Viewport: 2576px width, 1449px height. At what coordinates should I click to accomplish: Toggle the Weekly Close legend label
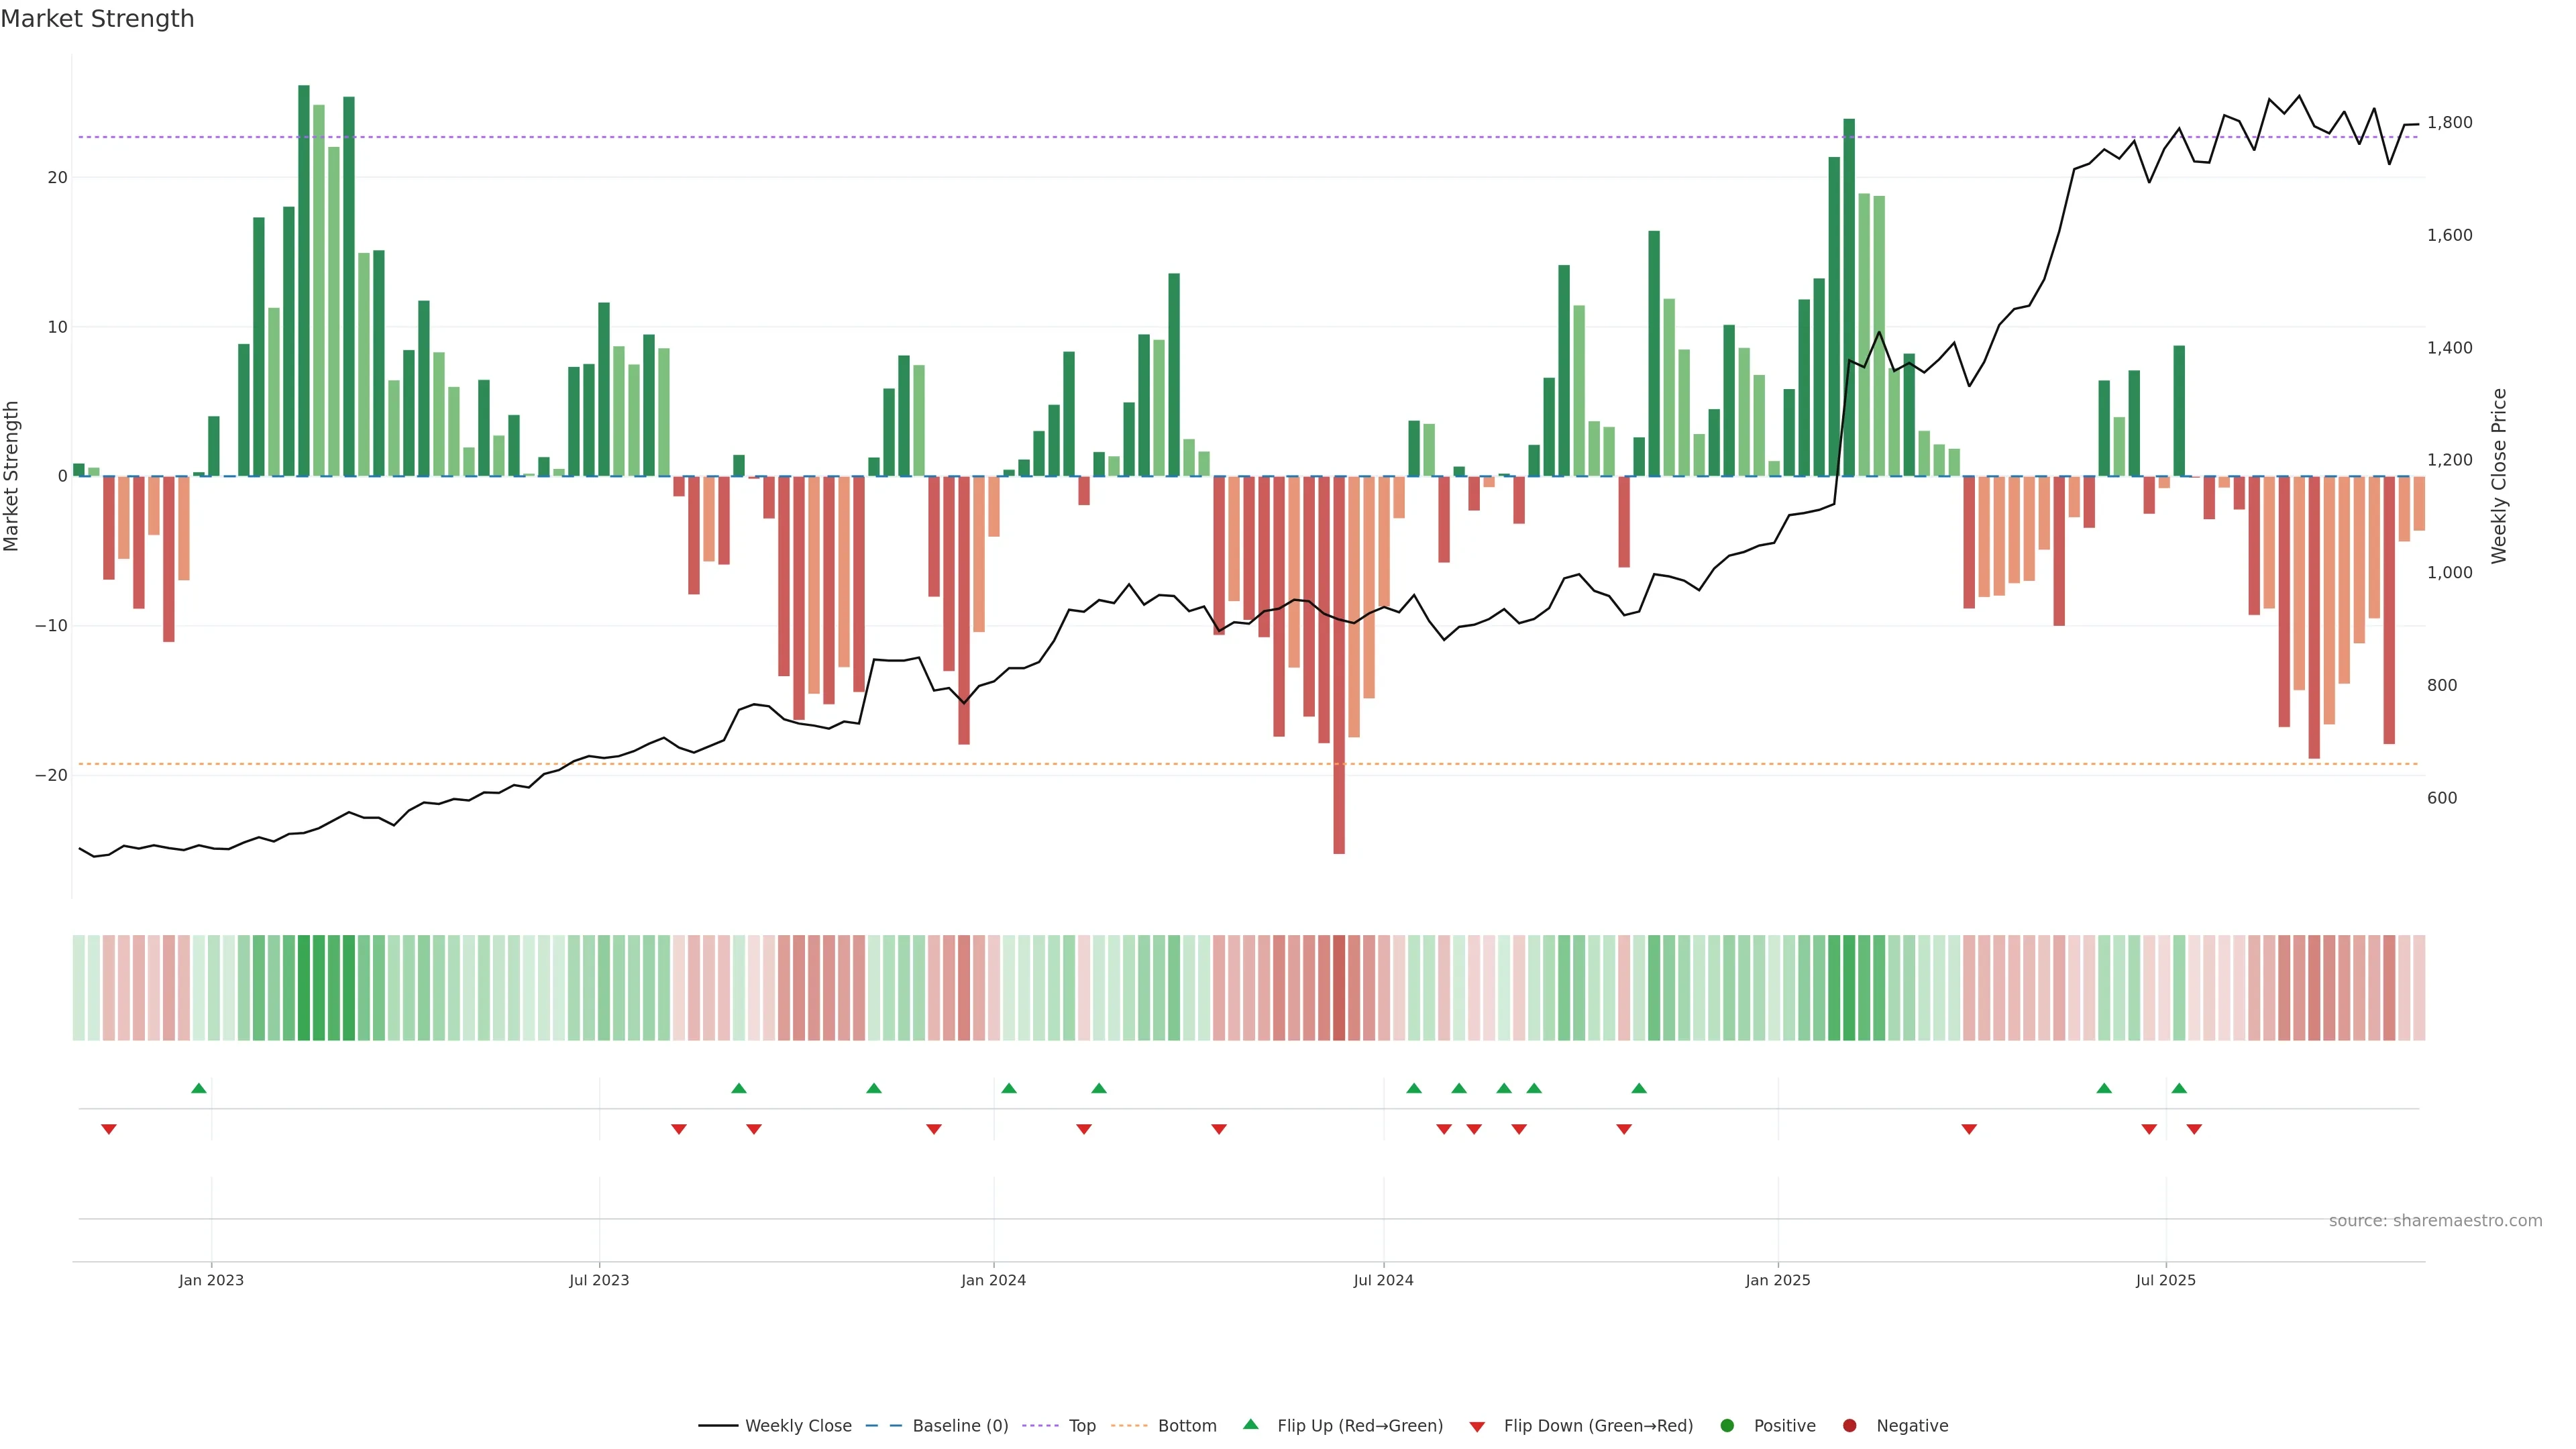pyautogui.click(x=798, y=1426)
